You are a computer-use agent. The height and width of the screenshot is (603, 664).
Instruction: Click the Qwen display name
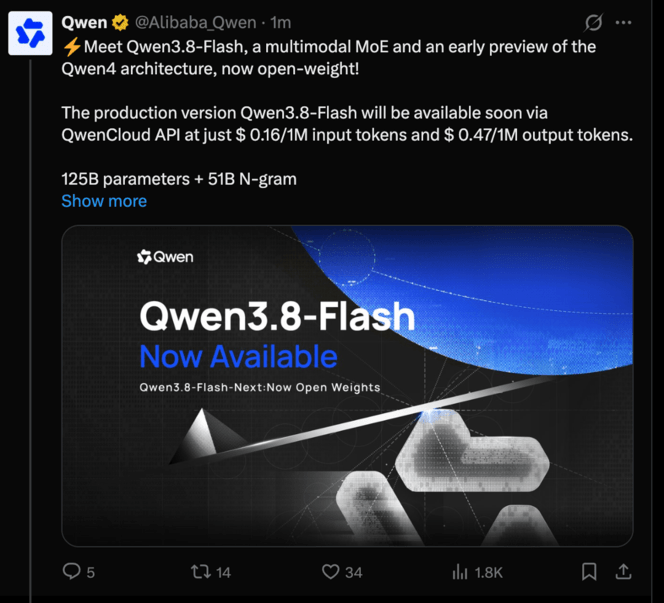tap(84, 22)
